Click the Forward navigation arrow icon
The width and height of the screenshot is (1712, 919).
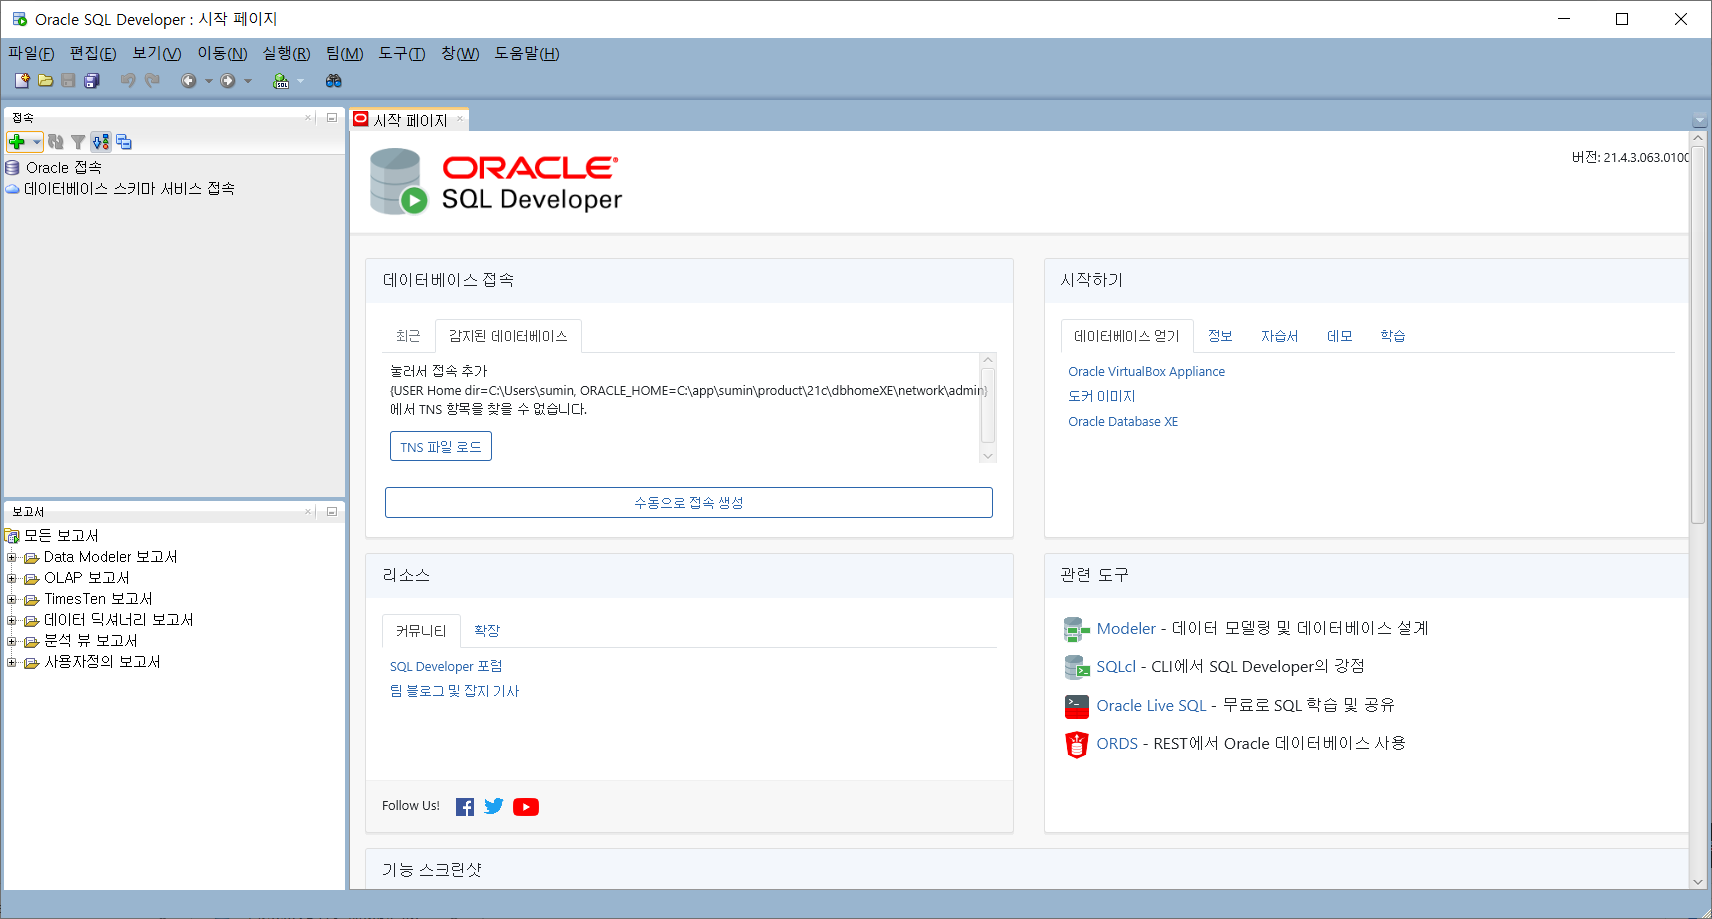coord(228,81)
